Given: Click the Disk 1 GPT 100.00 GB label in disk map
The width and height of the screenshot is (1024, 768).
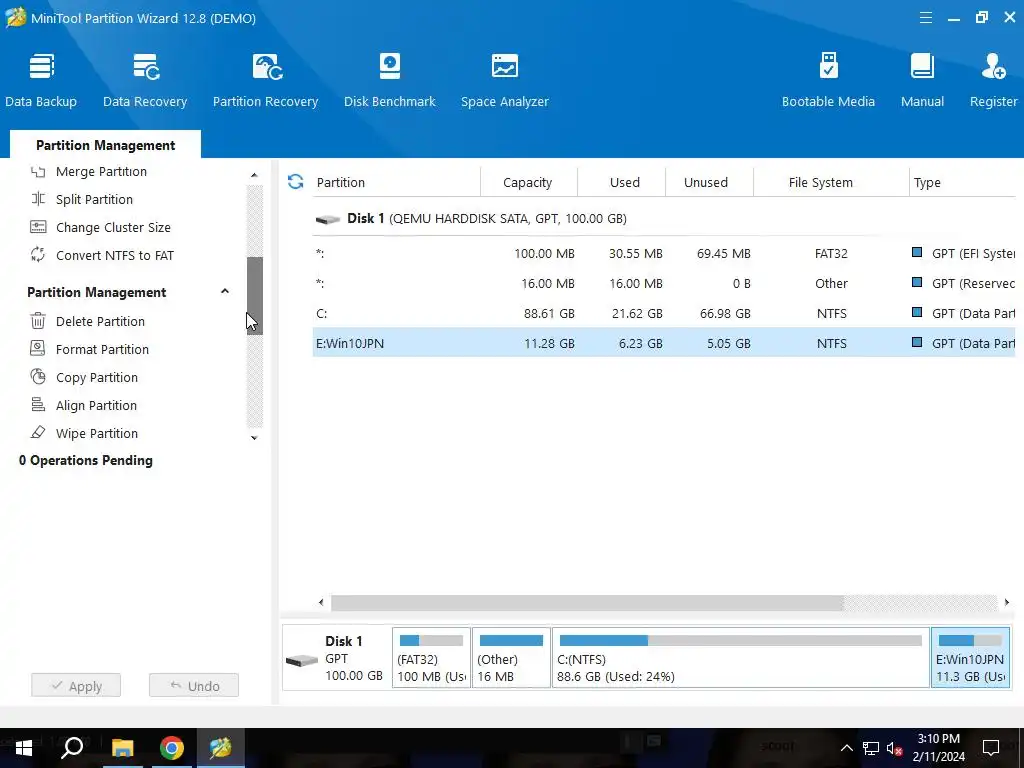Looking at the screenshot, I should click(353, 658).
